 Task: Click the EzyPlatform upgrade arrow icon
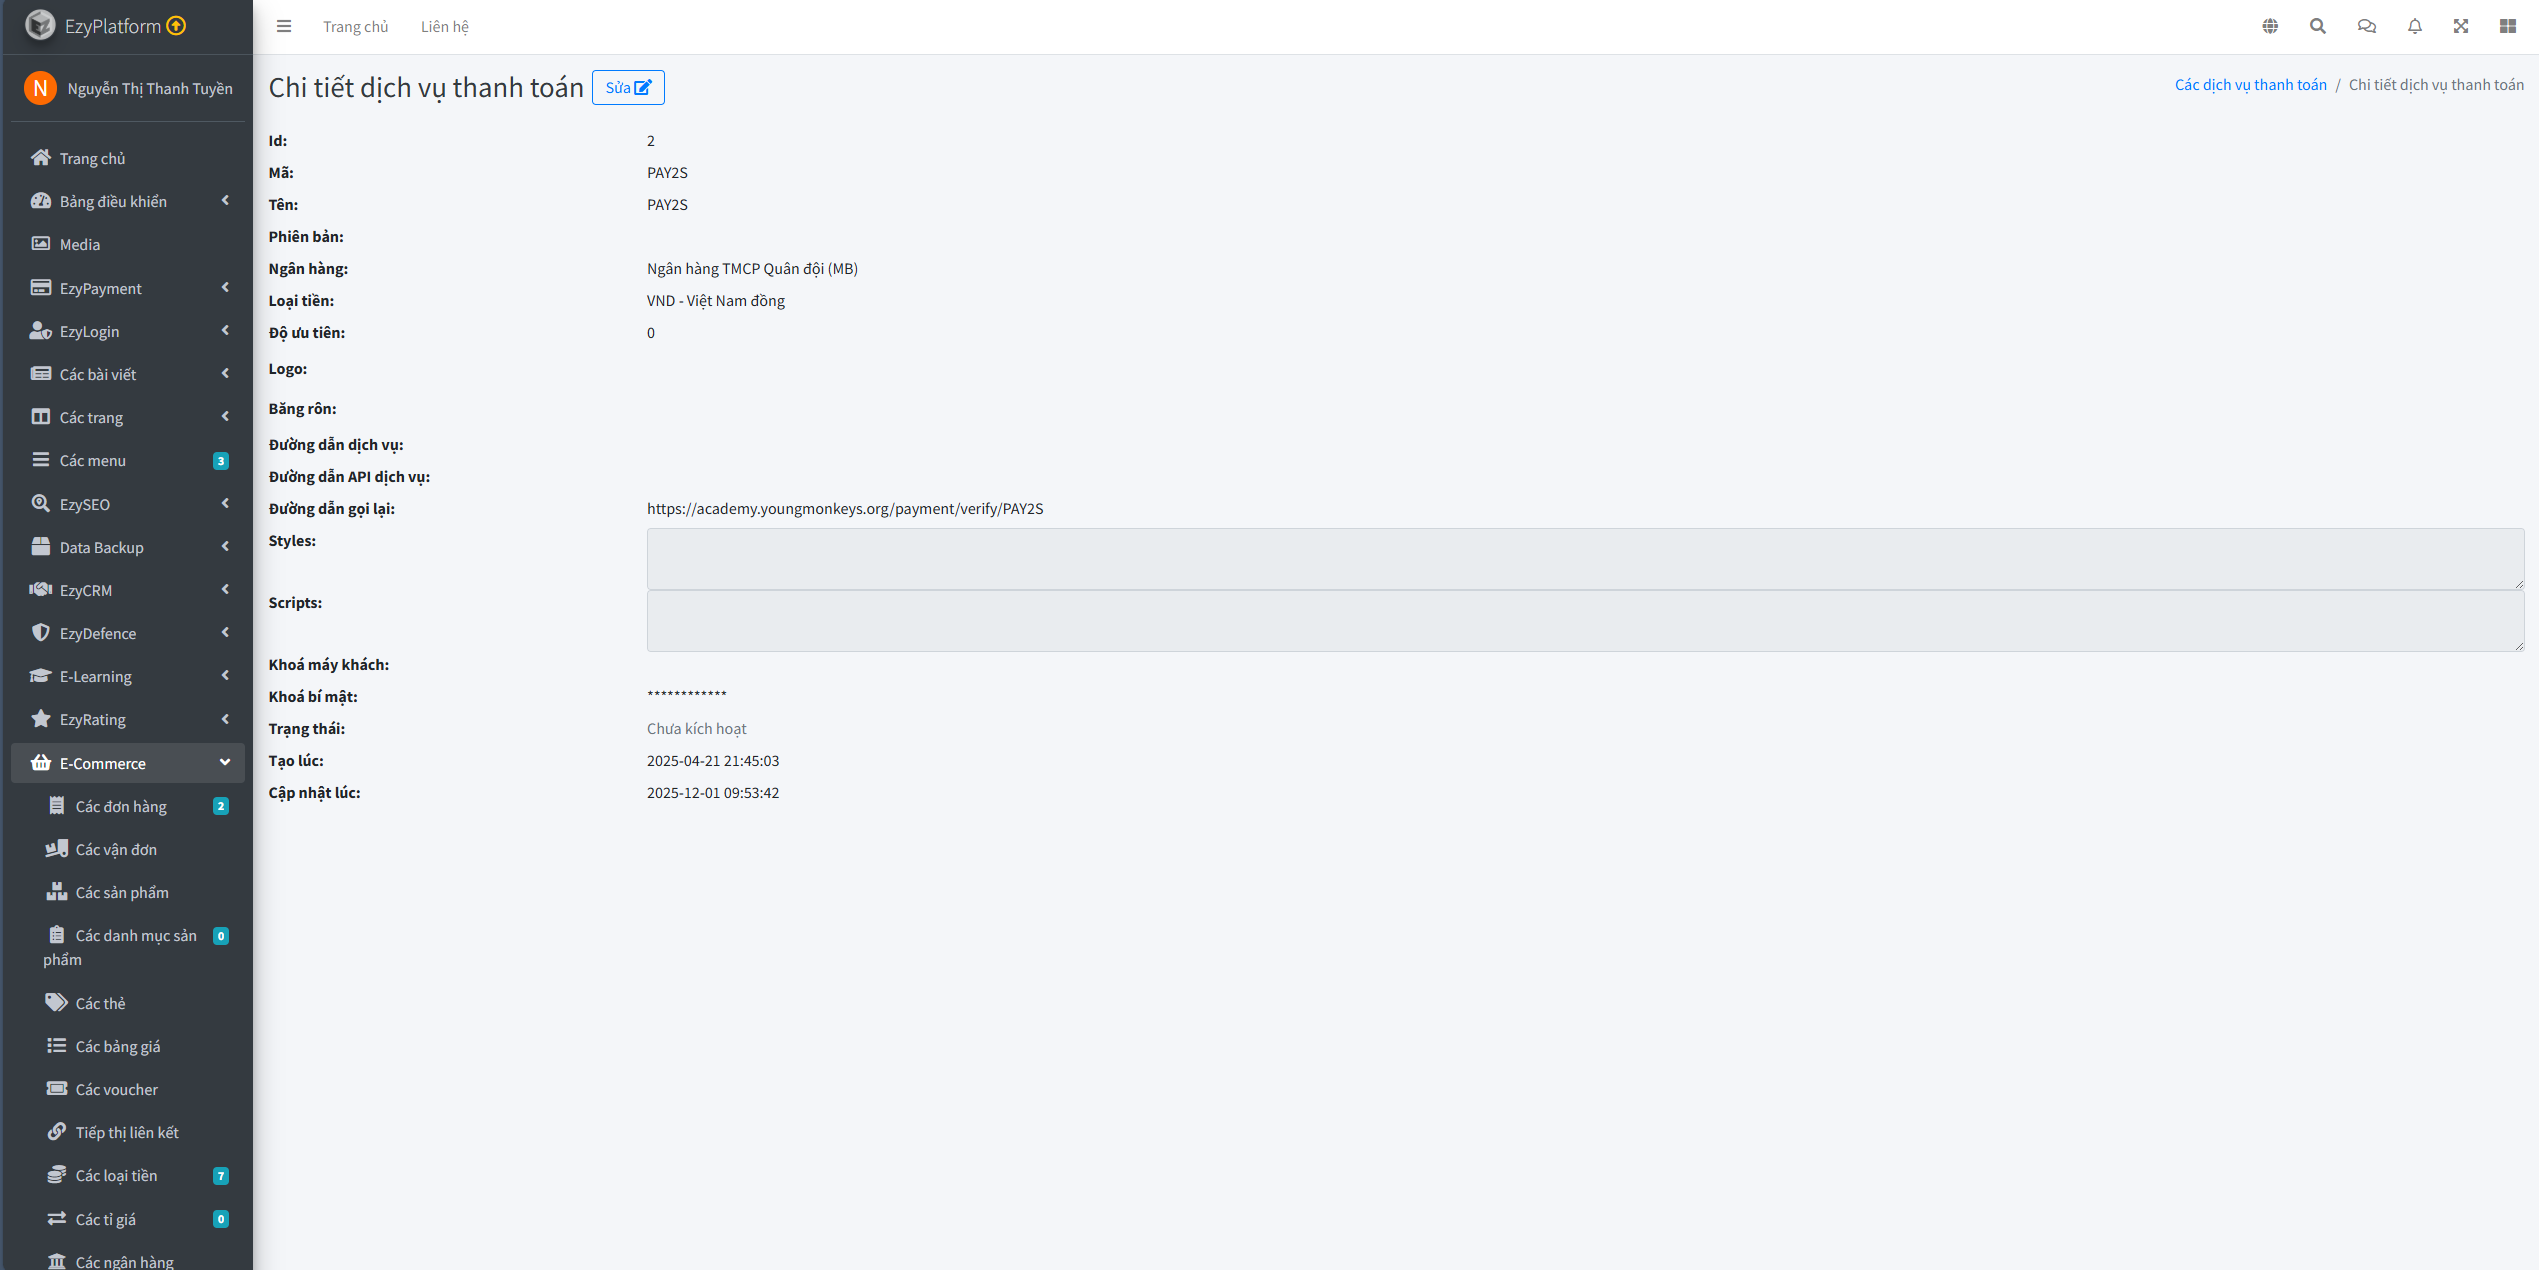(x=176, y=26)
